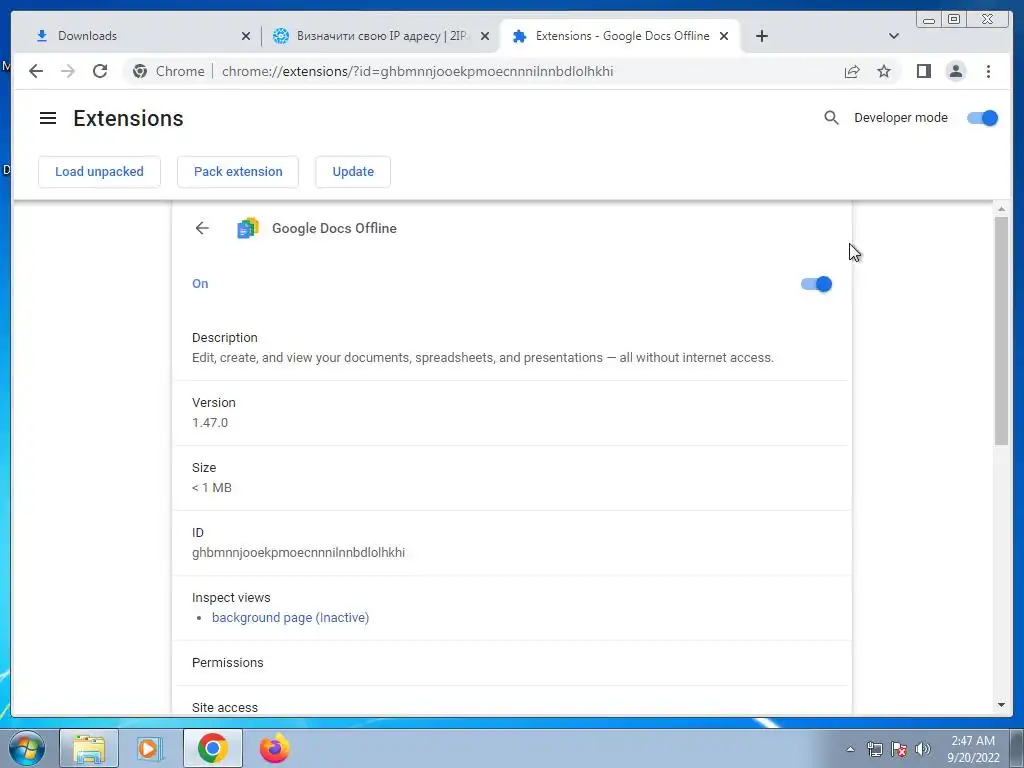Expand the tab search dropdown arrow
Image resolution: width=1024 pixels, height=768 pixels.
[894, 36]
